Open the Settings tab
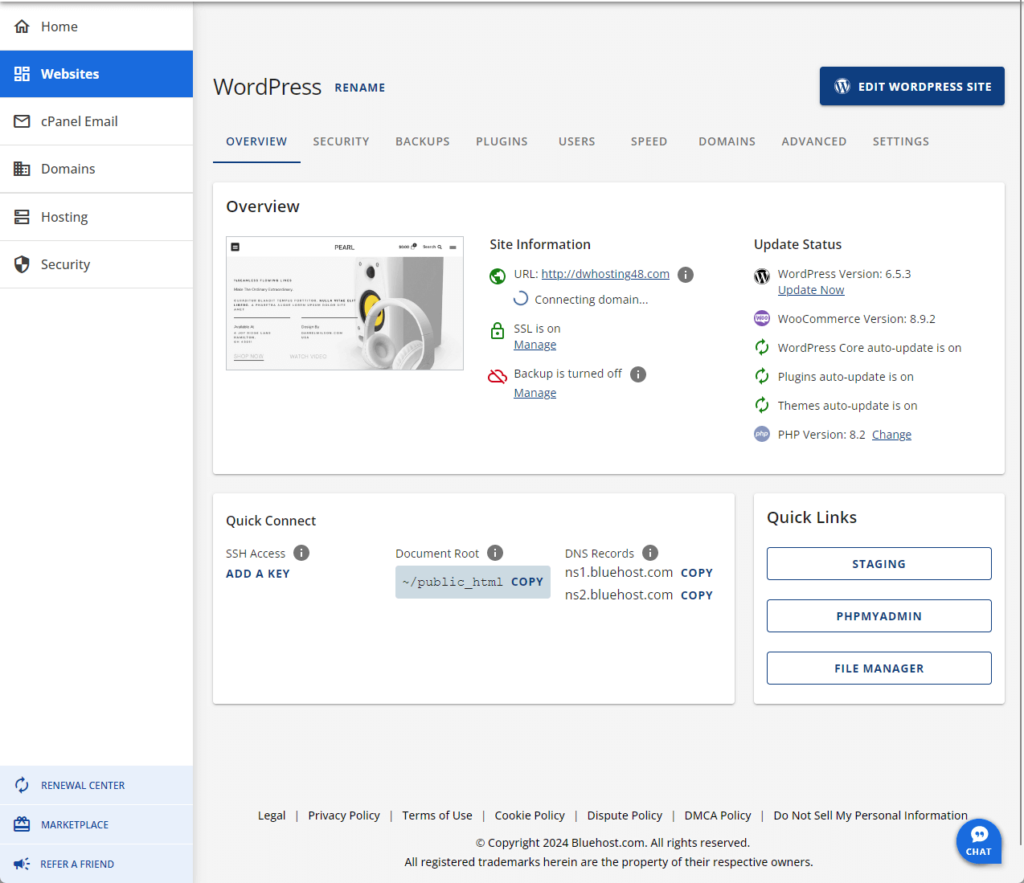This screenshot has height=883, width=1024. pyautogui.click(x=901, y=141)
